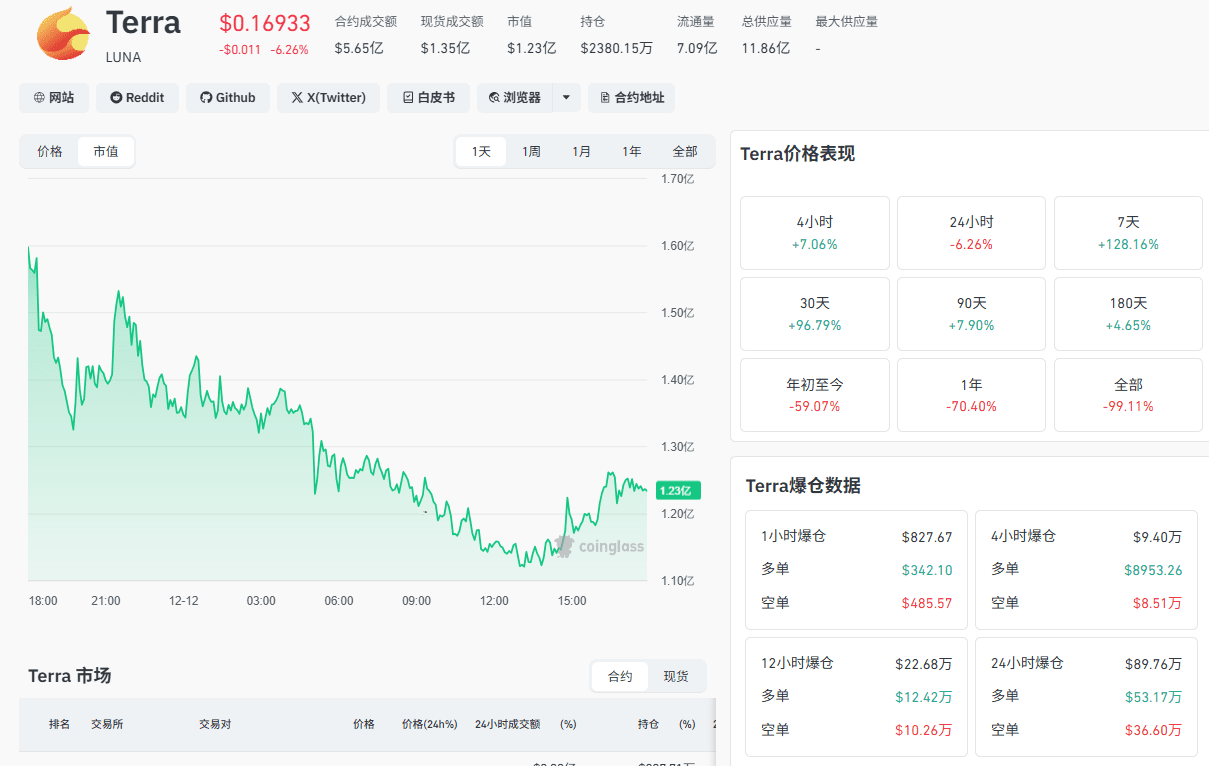Click the 总供应量 11.86亿 stat
The width and height of the screenshot is (1209, 766).
[x=766, y=35]
